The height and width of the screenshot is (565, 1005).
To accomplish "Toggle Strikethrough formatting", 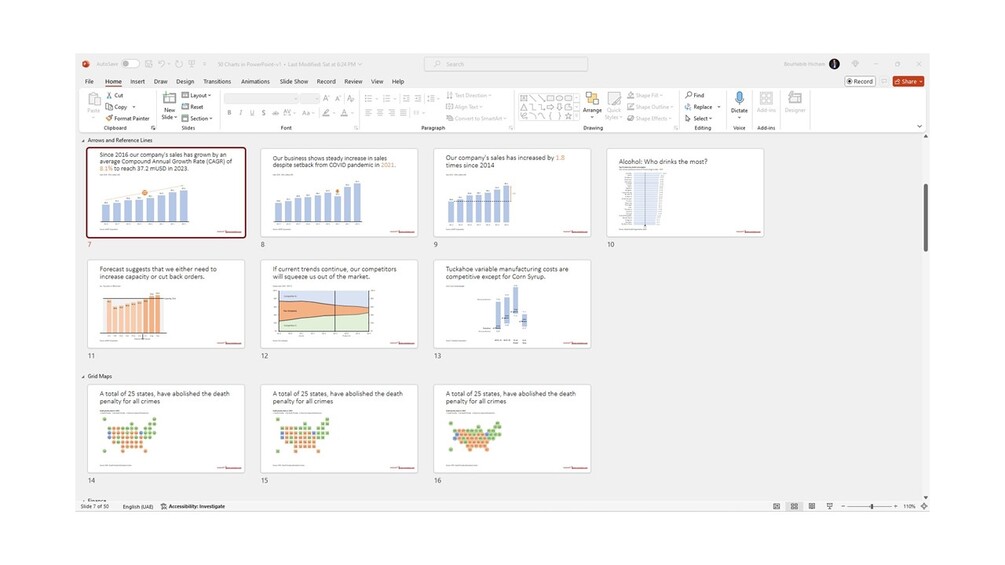I will tap(276, 113).
